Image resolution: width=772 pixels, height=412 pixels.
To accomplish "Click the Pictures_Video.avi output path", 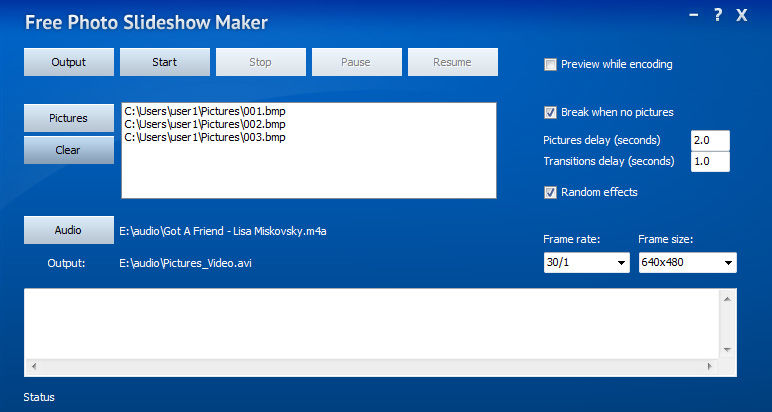I will (x=186, y=263).
